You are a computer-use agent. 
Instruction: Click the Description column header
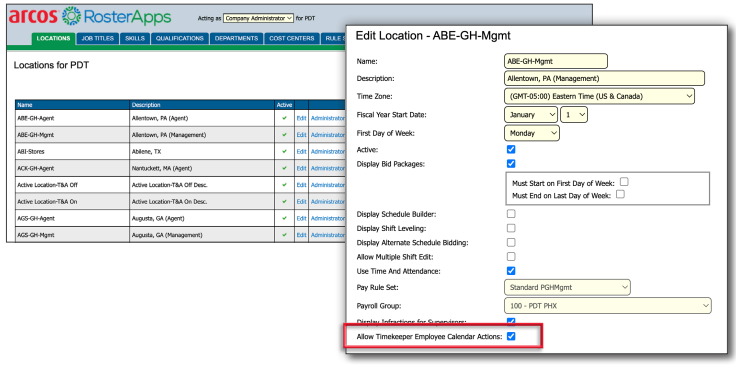pos(202,105)
